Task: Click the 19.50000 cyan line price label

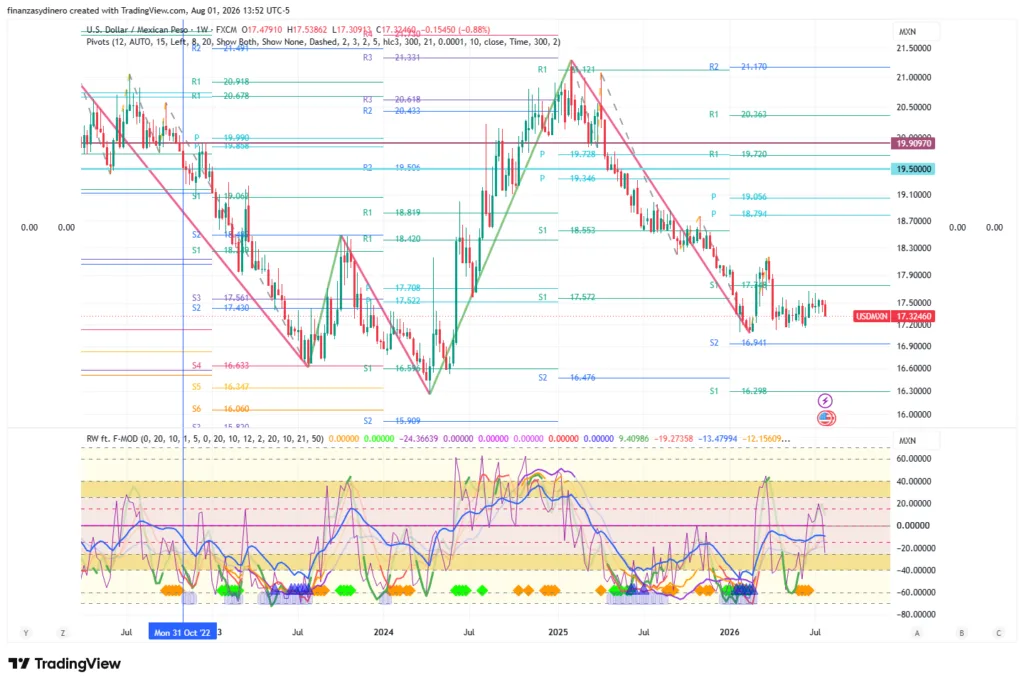Action: (913, 169)
